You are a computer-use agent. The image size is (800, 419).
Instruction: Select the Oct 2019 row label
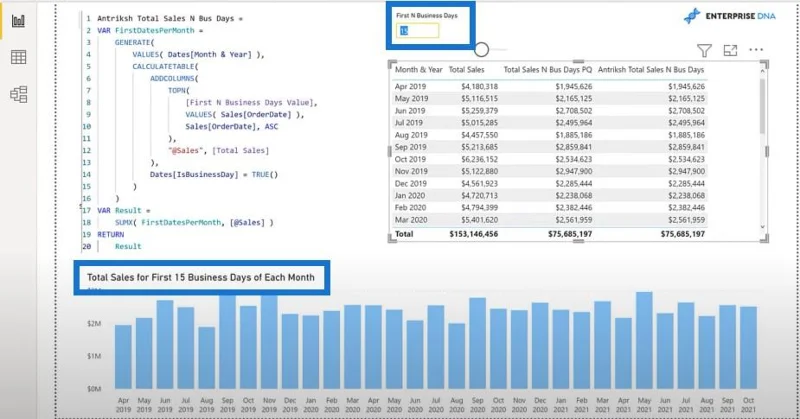coord(410,159)
